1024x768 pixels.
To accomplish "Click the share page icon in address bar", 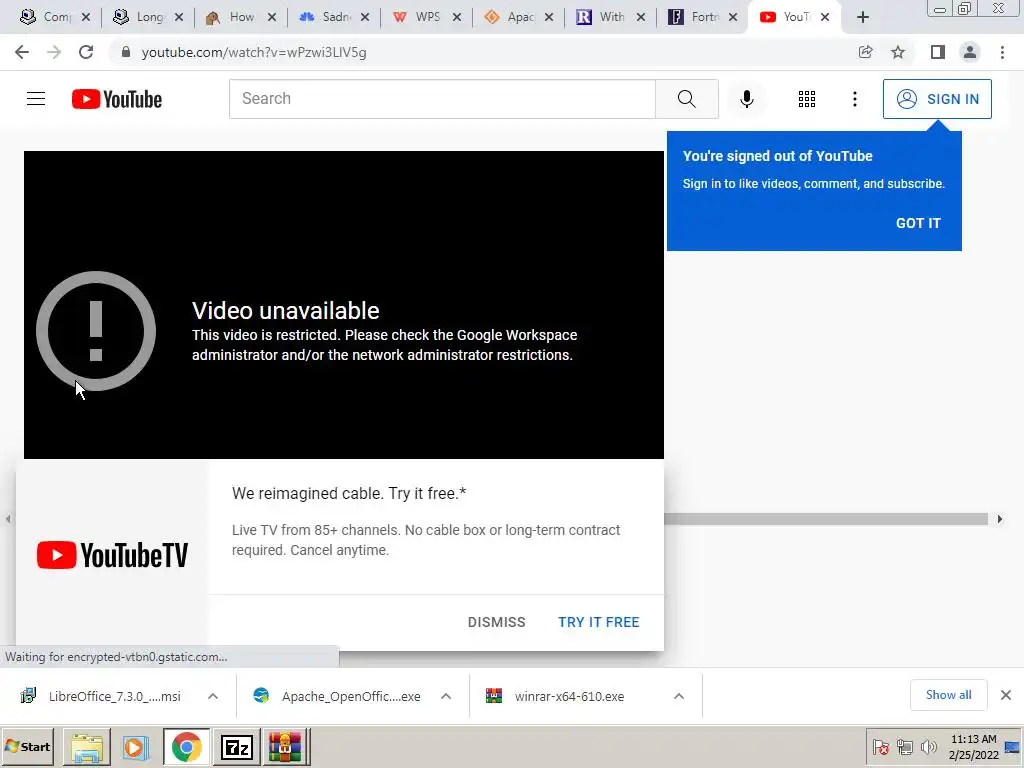I will pyautogui.click(x=865, y=52).
